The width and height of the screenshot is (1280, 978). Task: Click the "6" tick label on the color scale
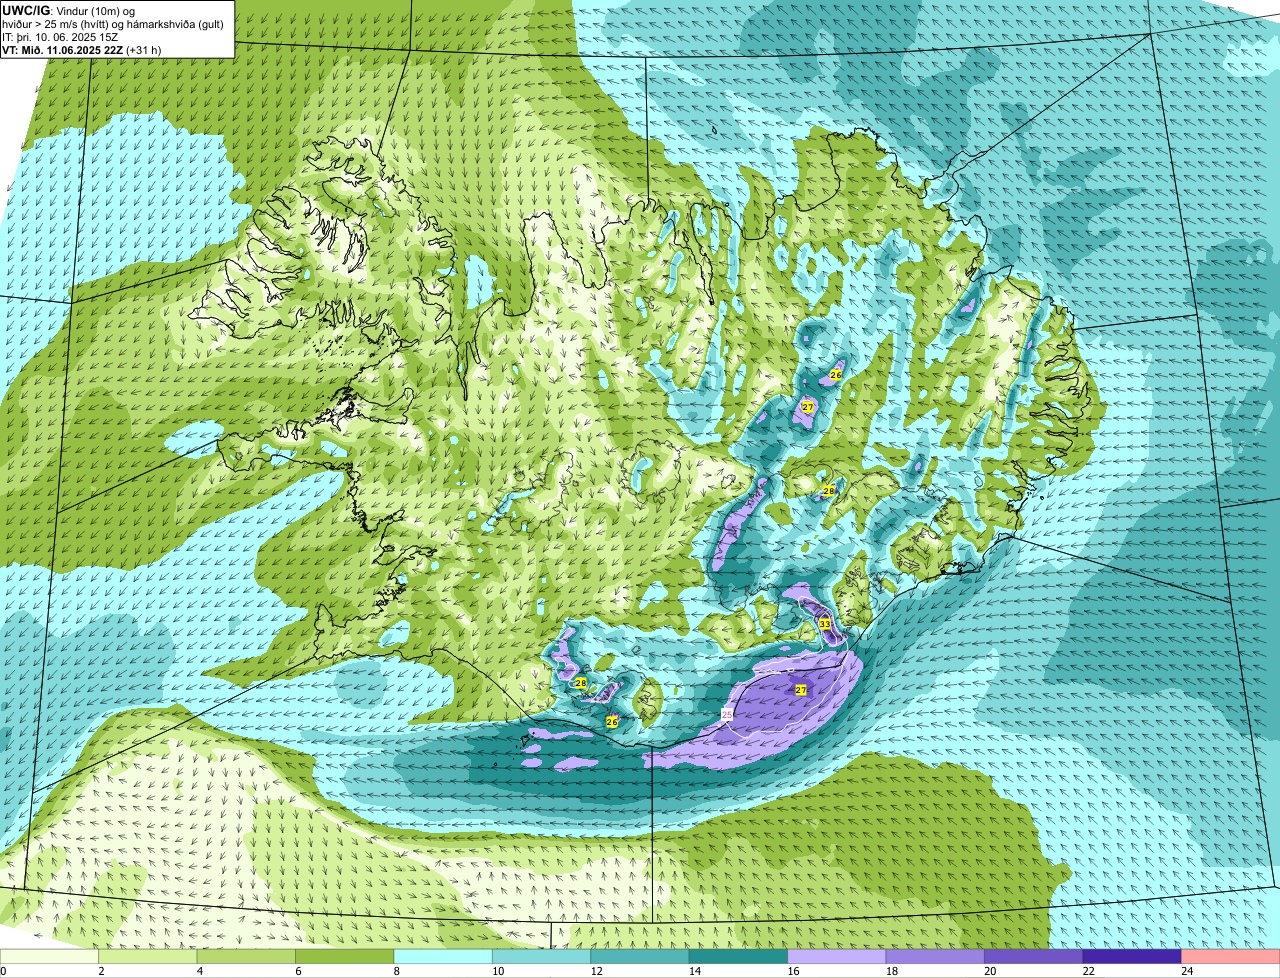[296, 971]
